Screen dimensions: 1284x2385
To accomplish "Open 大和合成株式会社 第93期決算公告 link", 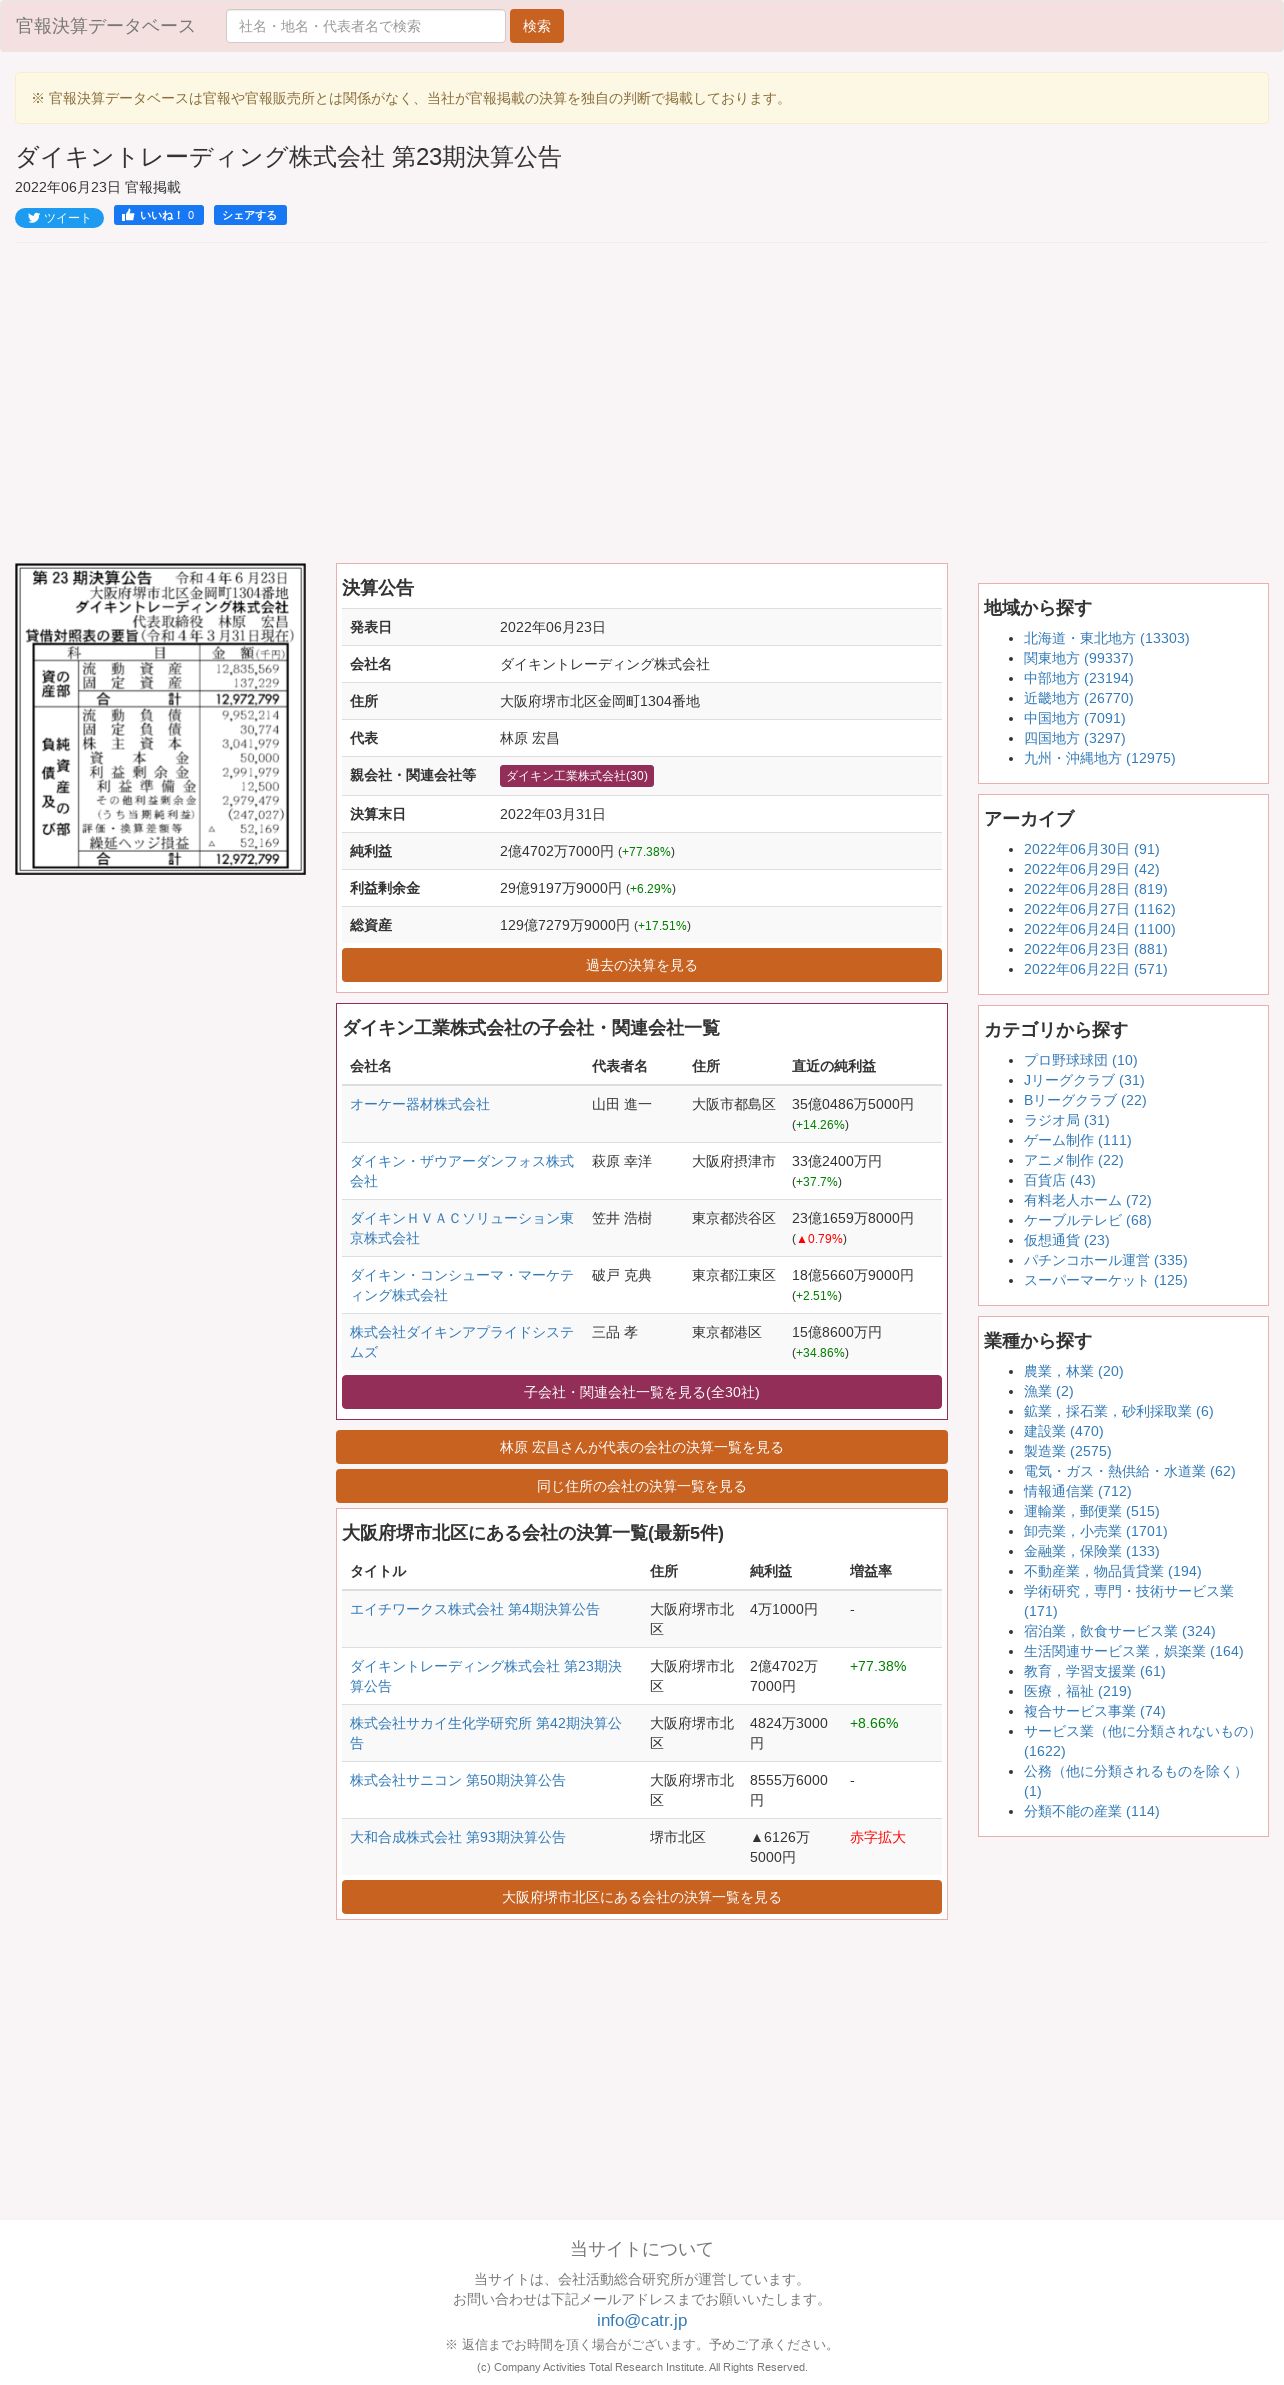I will click(458, 1837).
